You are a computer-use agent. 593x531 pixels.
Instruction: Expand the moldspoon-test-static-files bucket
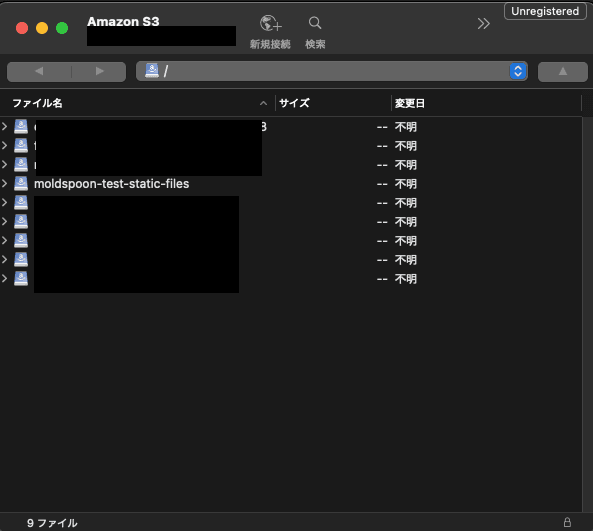coord(5,183)
